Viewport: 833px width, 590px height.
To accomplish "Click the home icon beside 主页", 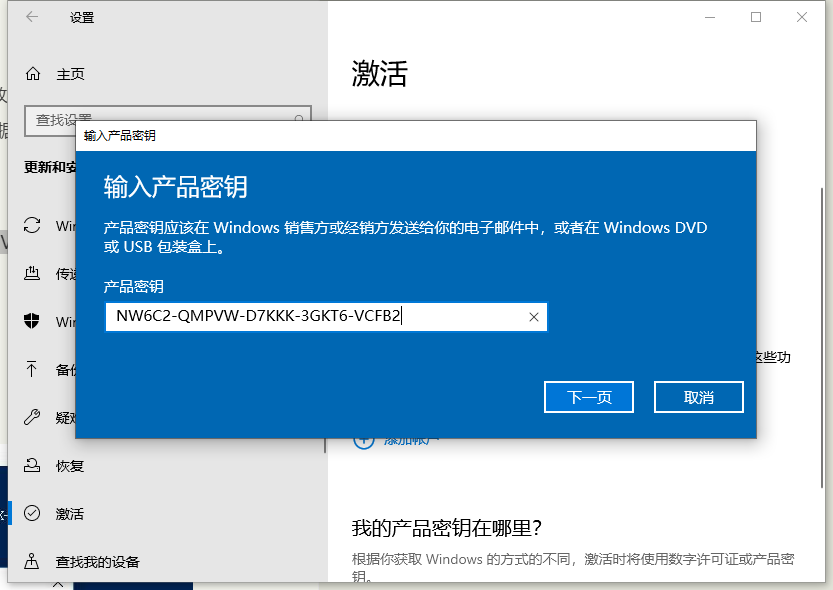I will click(33, 74).
